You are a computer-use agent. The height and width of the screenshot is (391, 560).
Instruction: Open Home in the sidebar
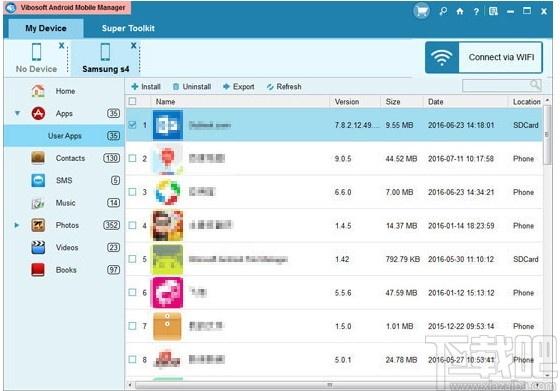pos(64,91)
